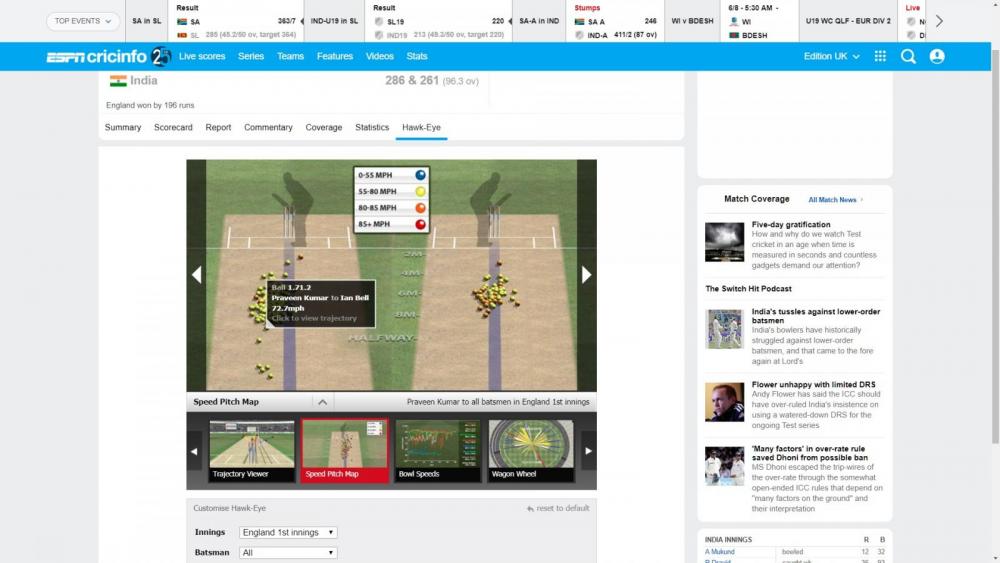Open IND-U19 in SL event in ticker

(334, 21)
